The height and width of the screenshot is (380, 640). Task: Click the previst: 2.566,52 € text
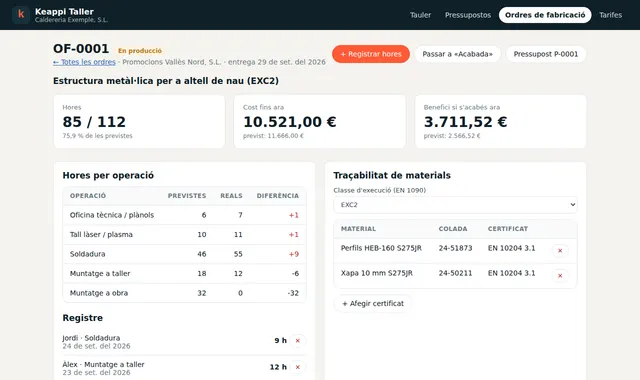[452, 136]
